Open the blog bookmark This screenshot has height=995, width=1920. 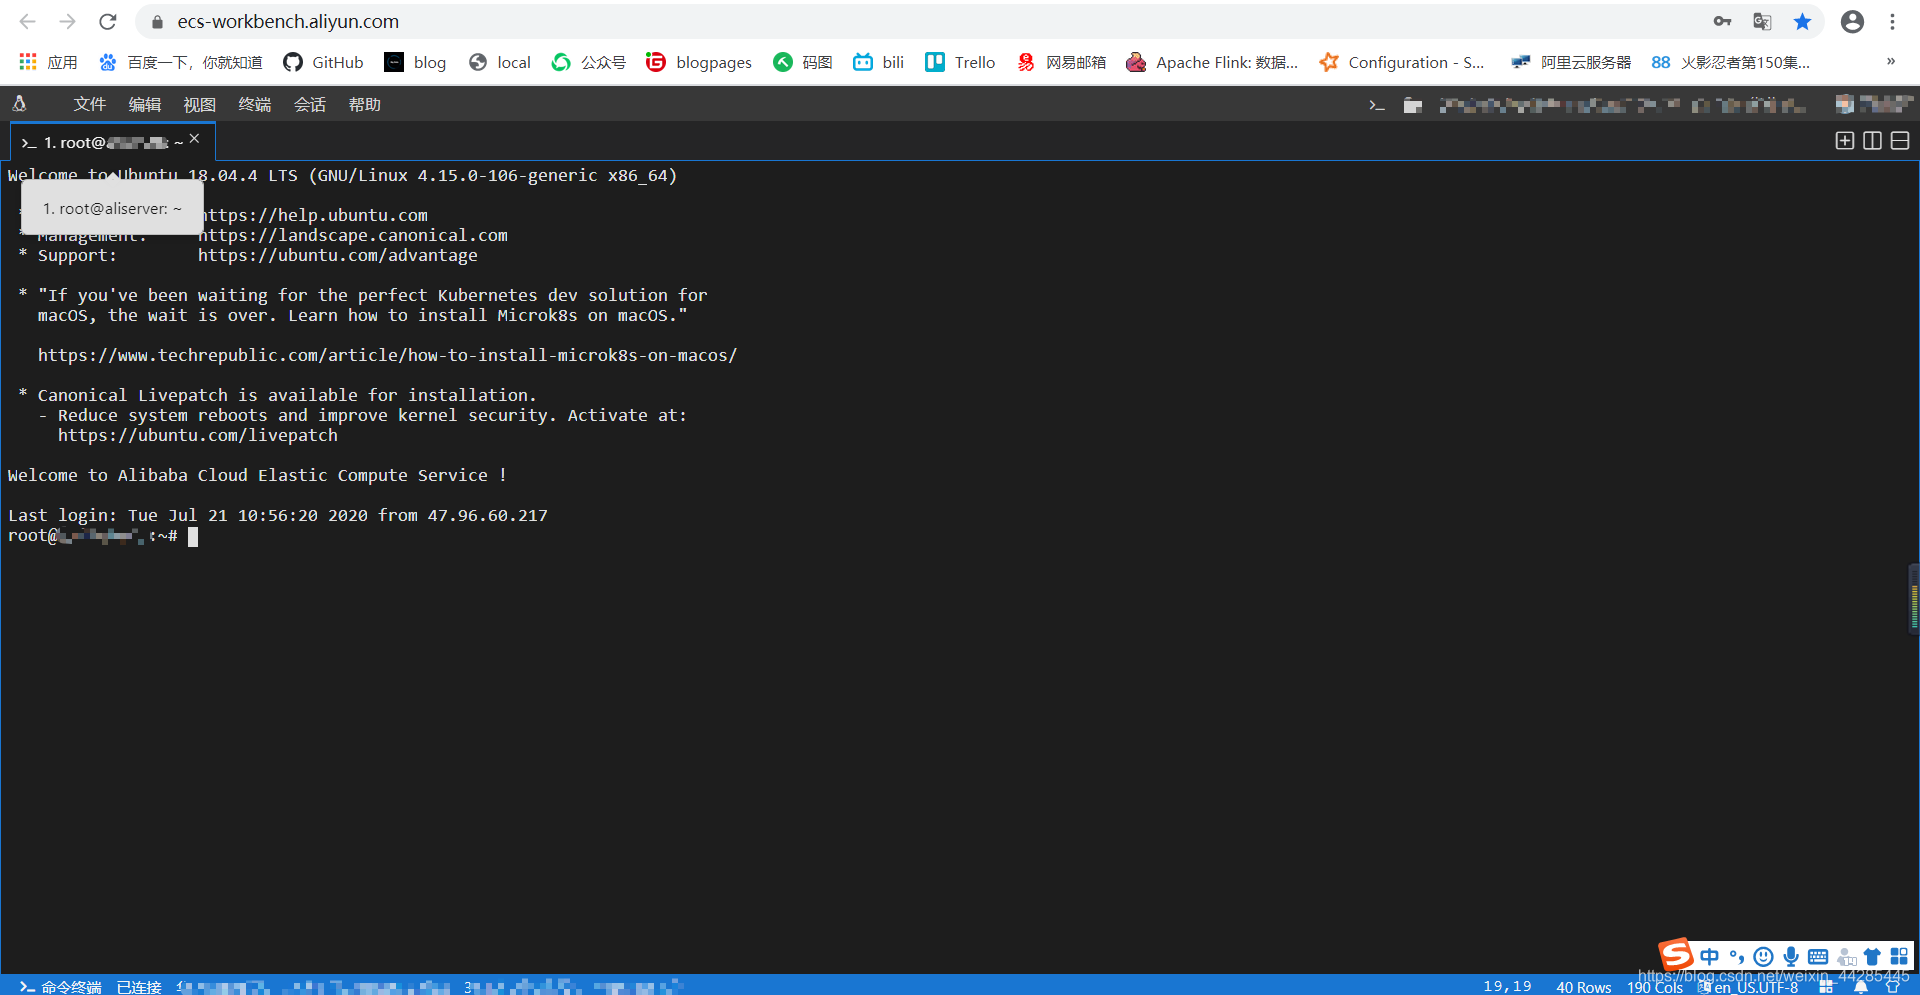point(416,62)
